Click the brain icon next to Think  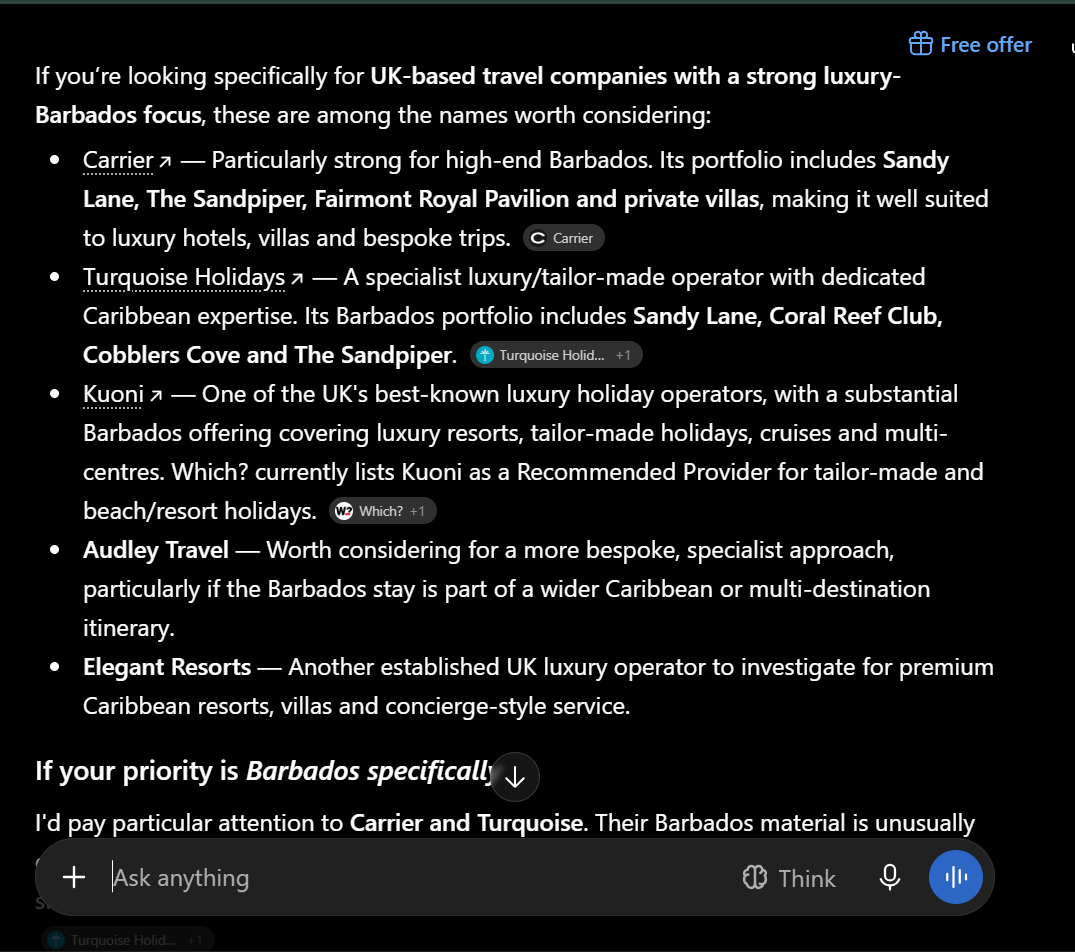(755, 877)
